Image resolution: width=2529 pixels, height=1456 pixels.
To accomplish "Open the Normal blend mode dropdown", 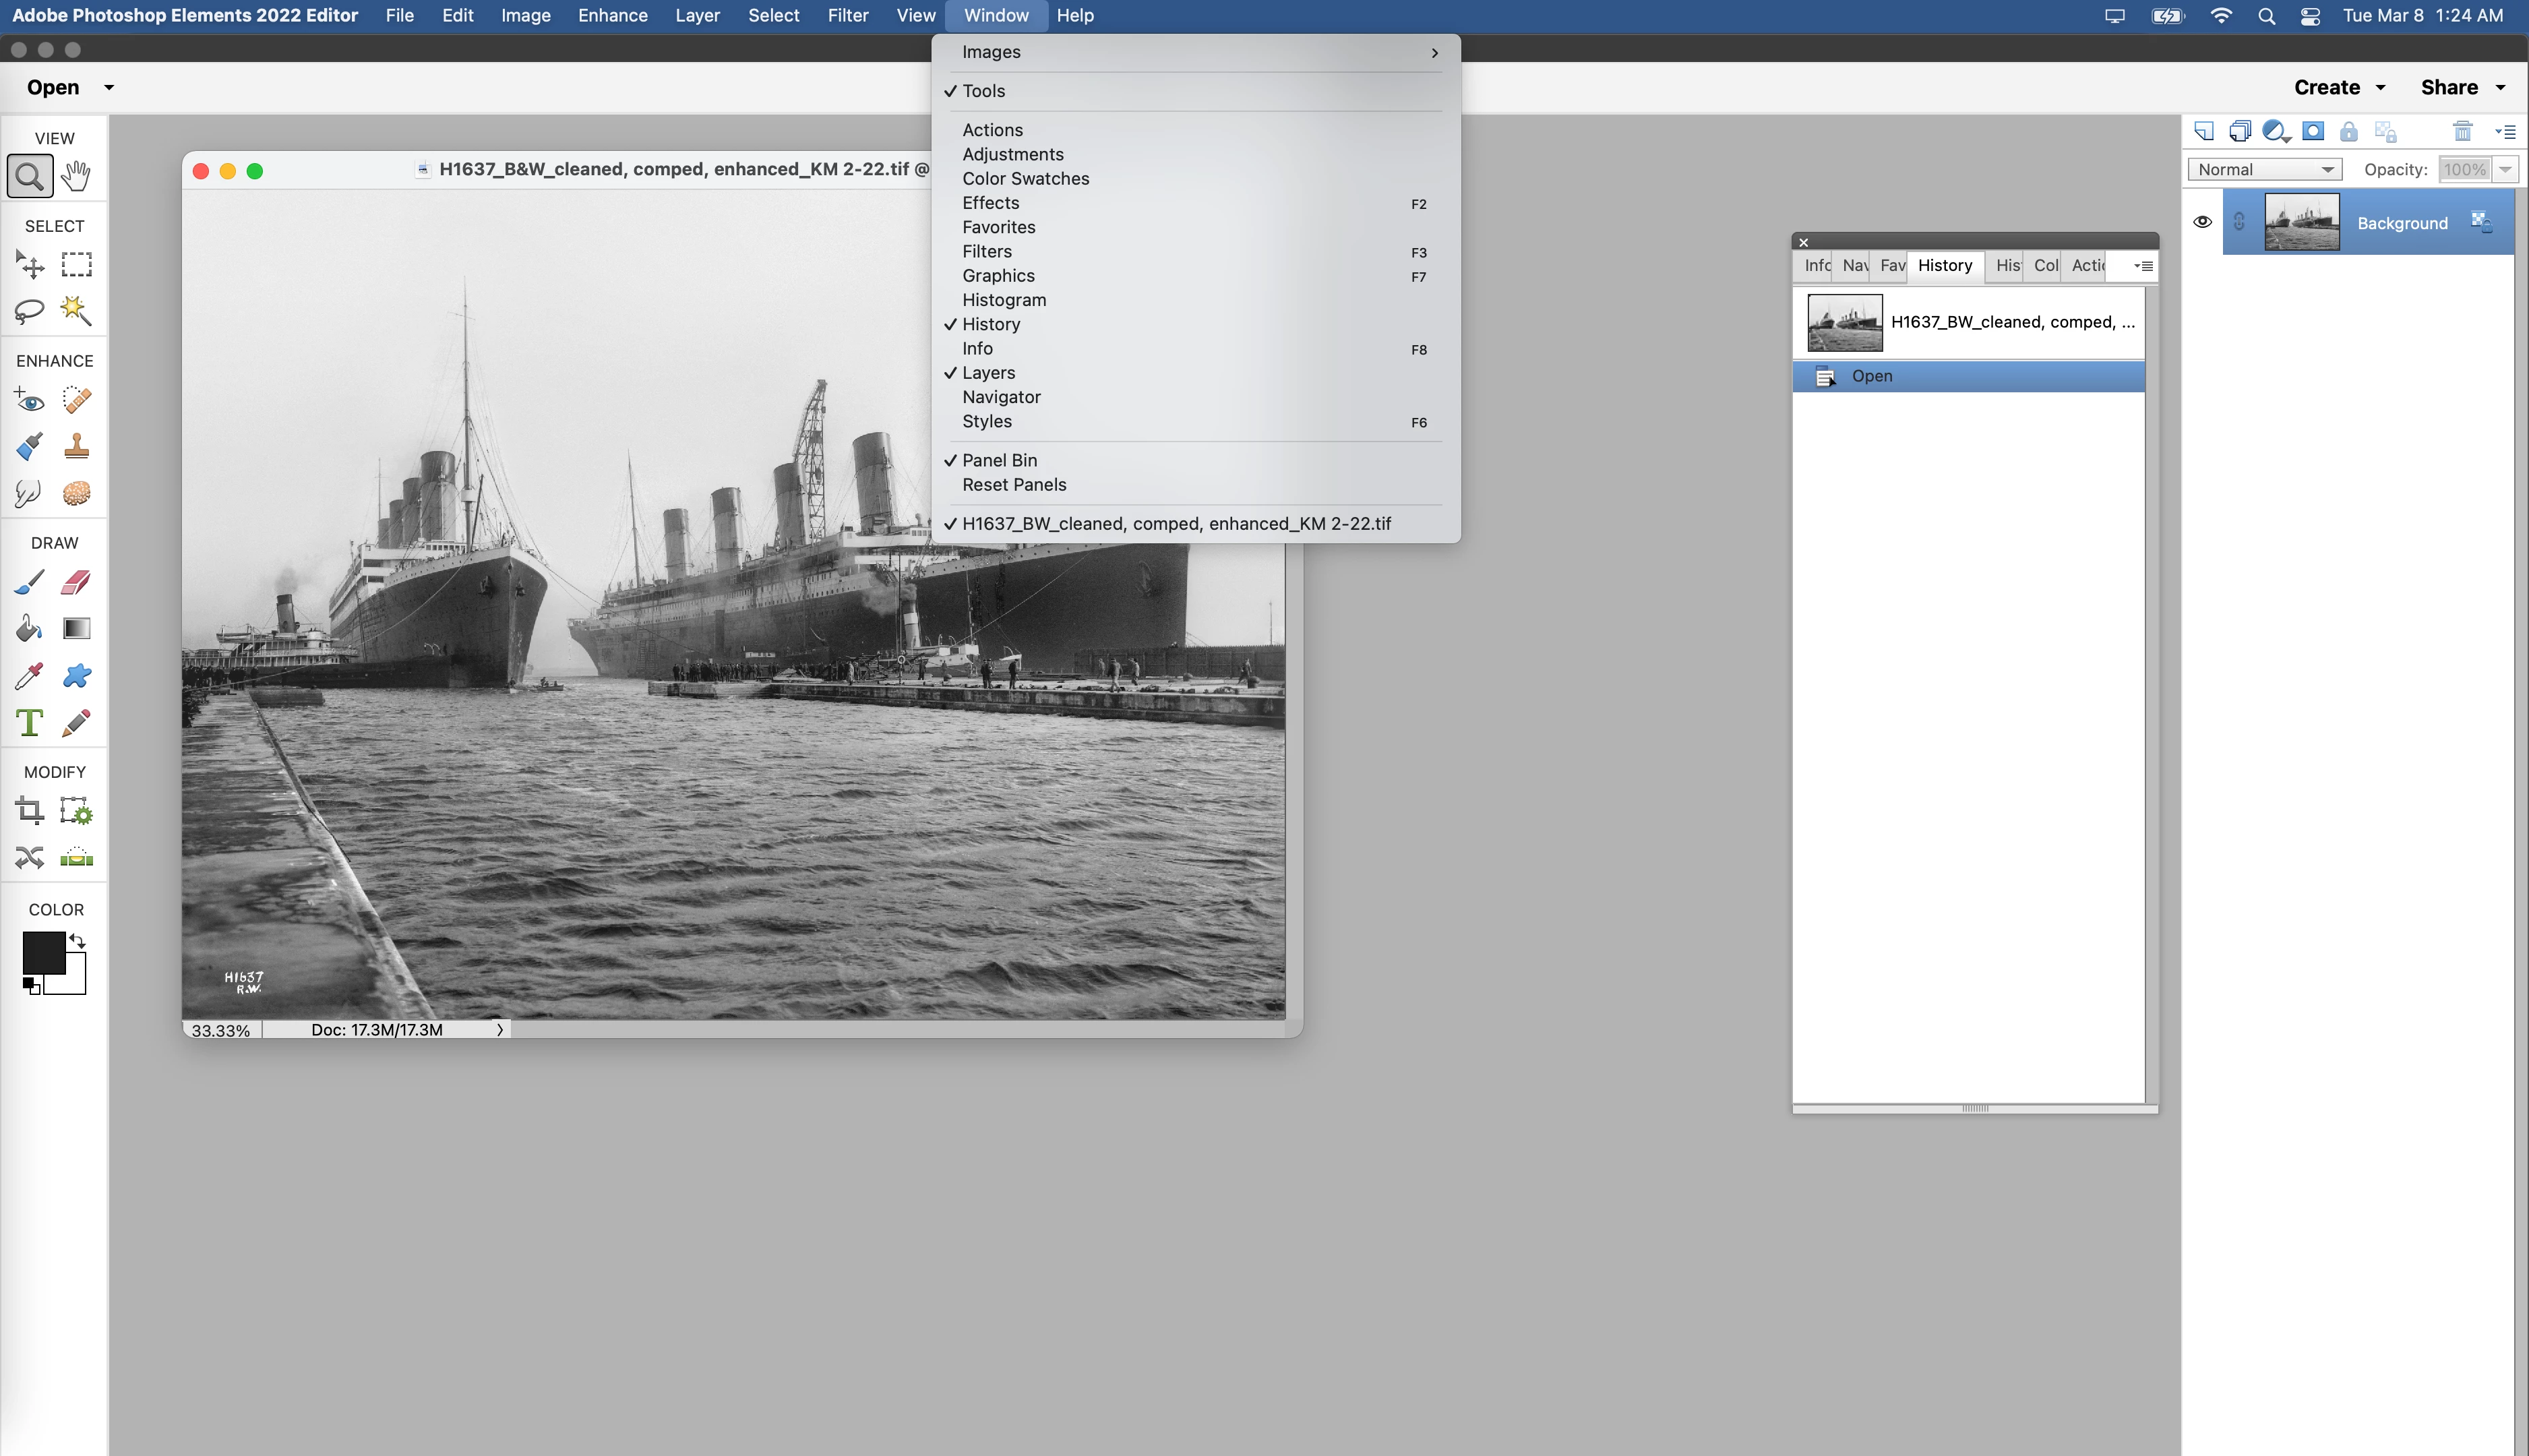I will [2264, 169].
